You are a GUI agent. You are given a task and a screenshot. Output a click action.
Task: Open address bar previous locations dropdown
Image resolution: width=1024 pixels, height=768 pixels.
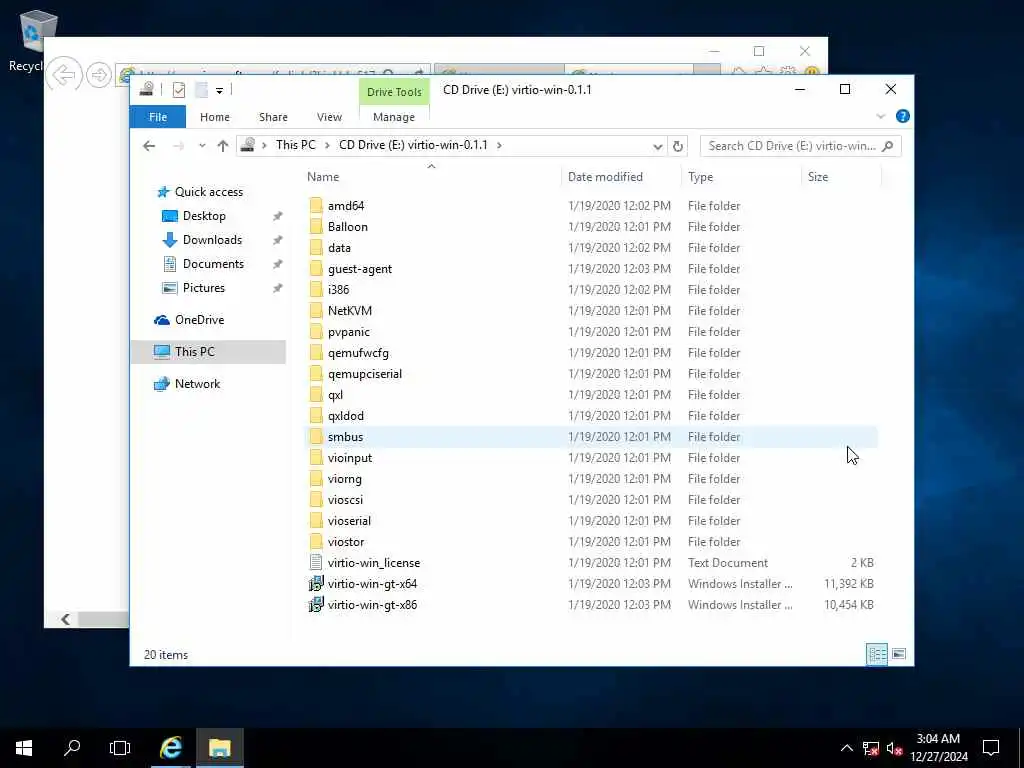coord(658,146)
